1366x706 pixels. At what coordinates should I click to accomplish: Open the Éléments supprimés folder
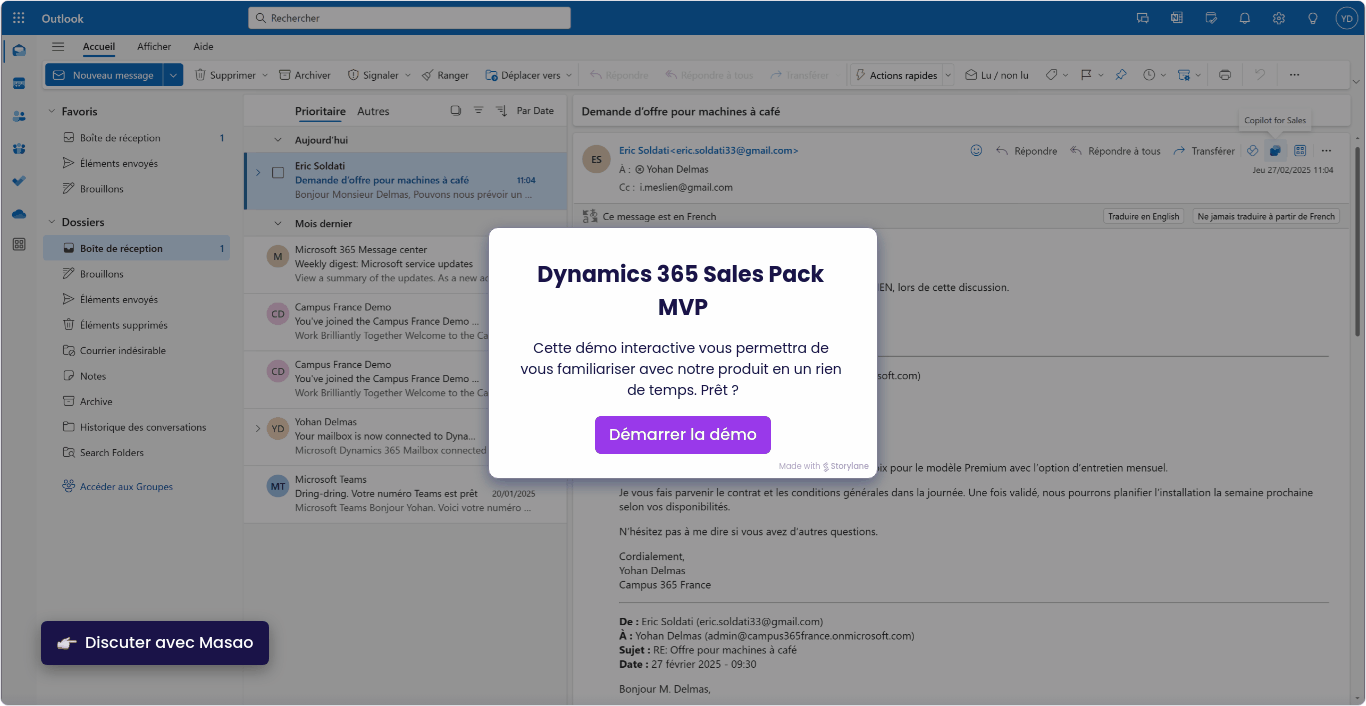[124, 325]
